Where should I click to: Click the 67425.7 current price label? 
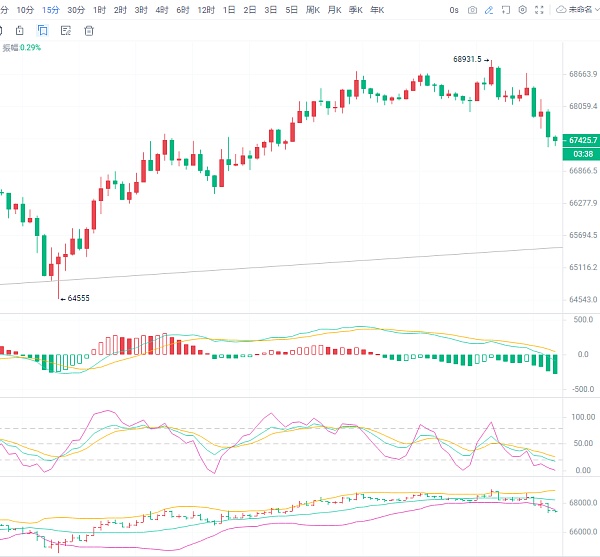[581, 141]
